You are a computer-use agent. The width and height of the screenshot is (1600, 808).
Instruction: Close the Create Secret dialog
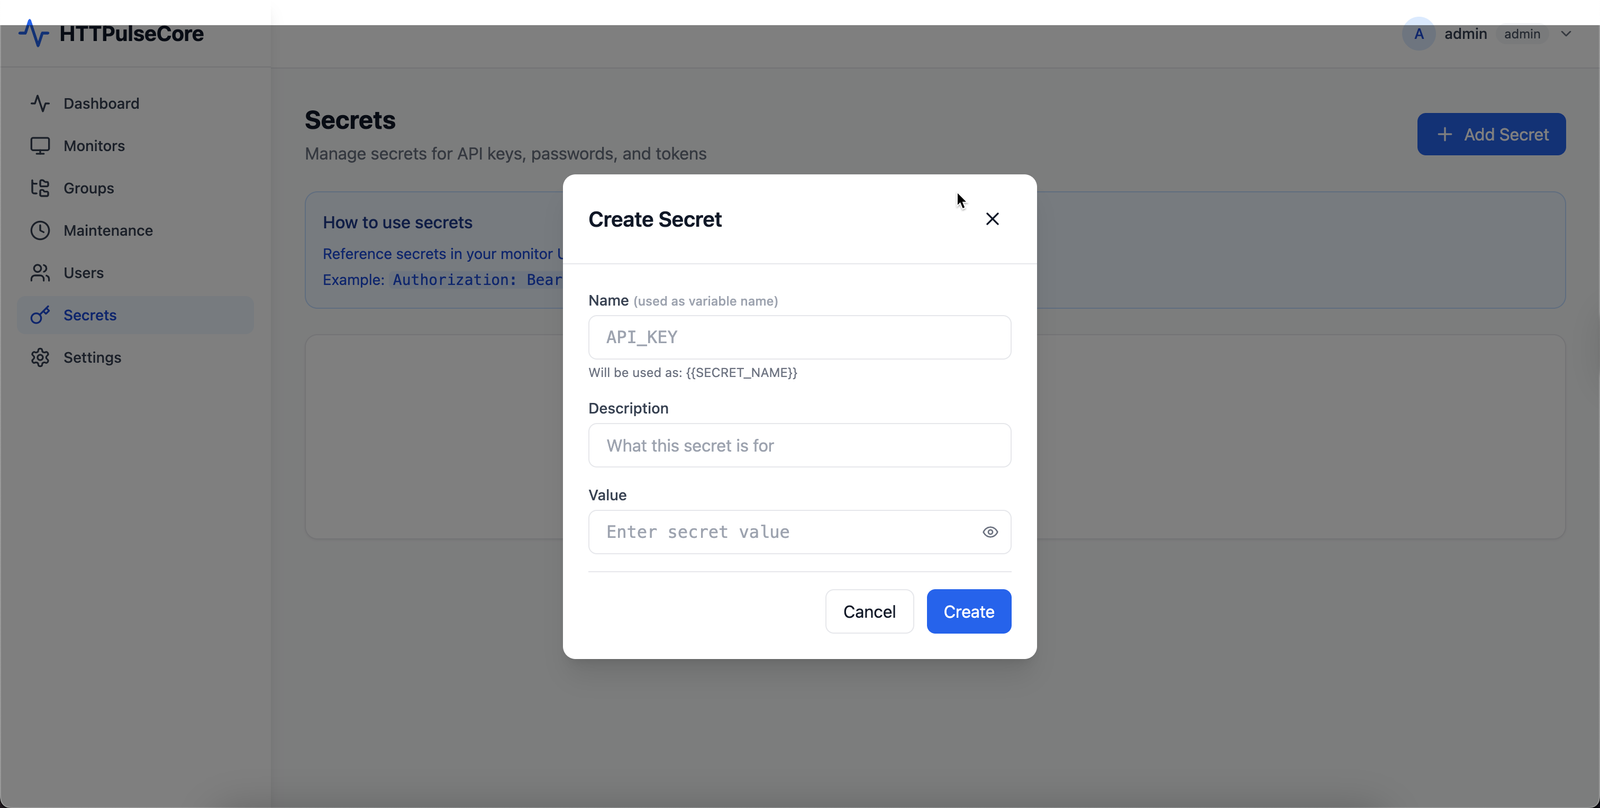point(992,219)
